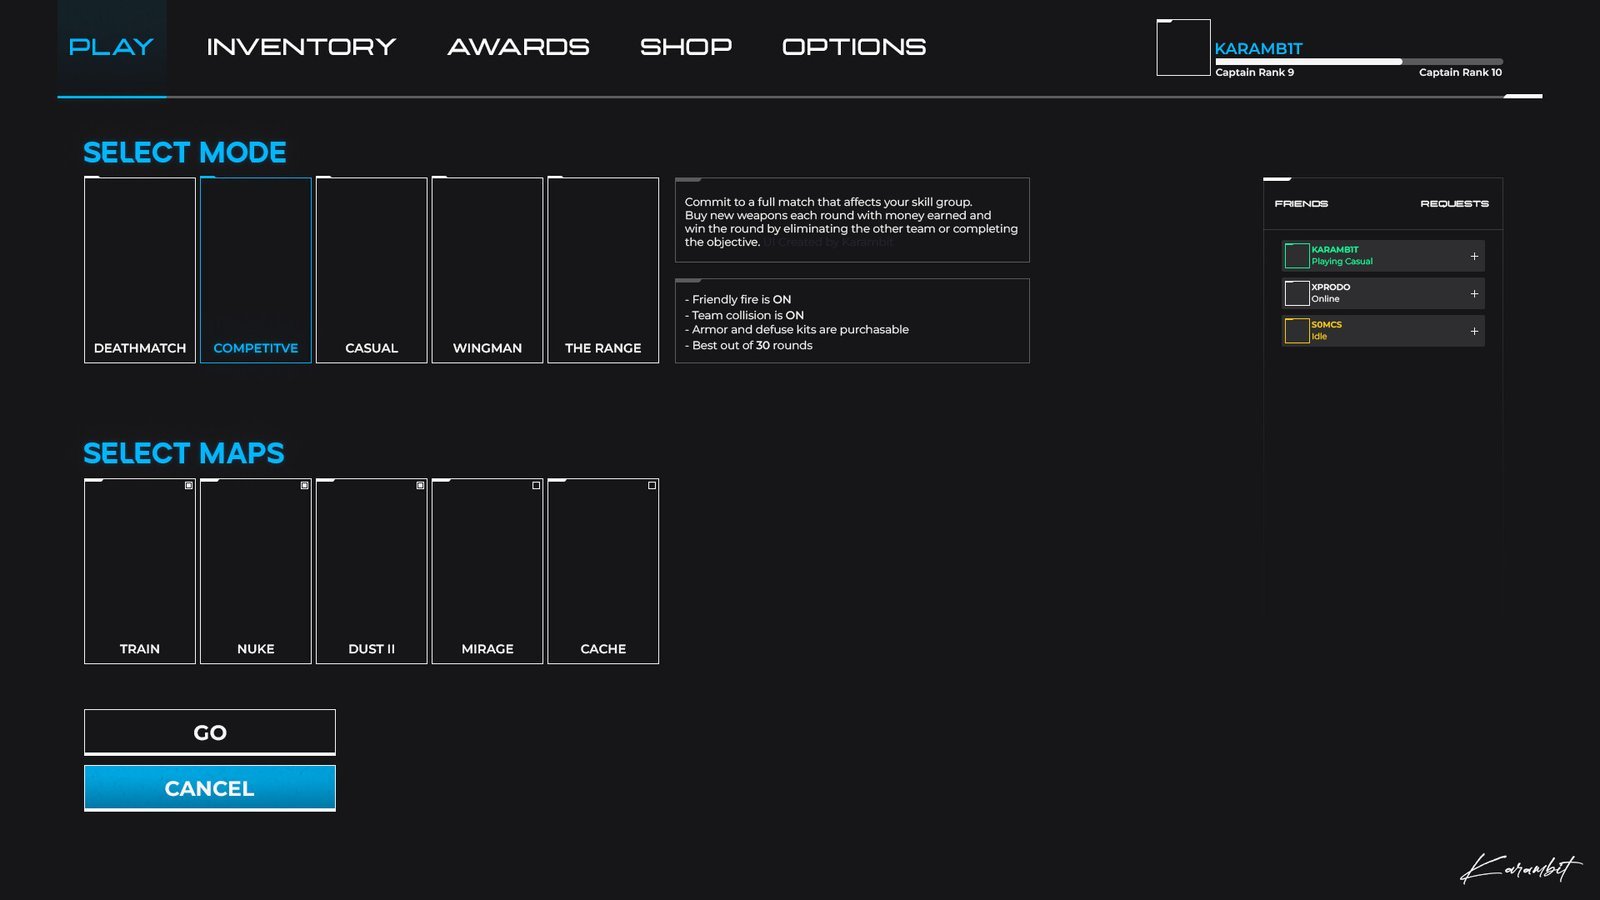This screenshot has width=1600, height=900.
Task: Open the OPTIONS tab
Action: point(854,47)
